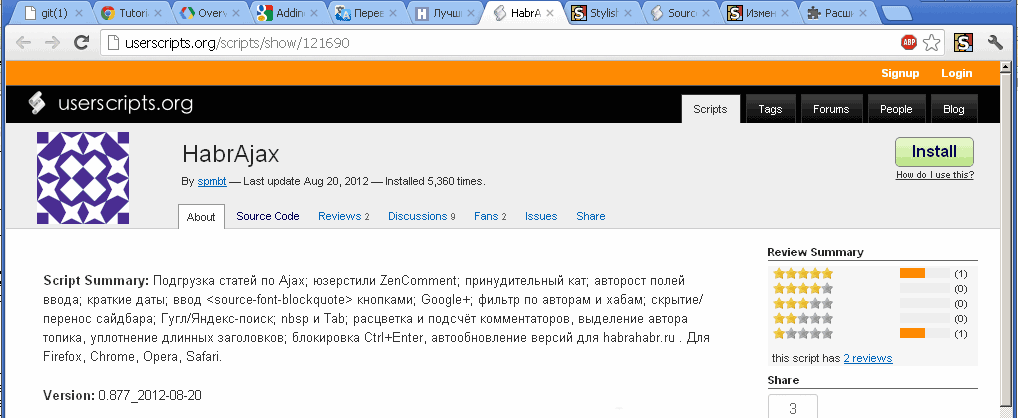Open the Reviews tab

pos(343,216)
